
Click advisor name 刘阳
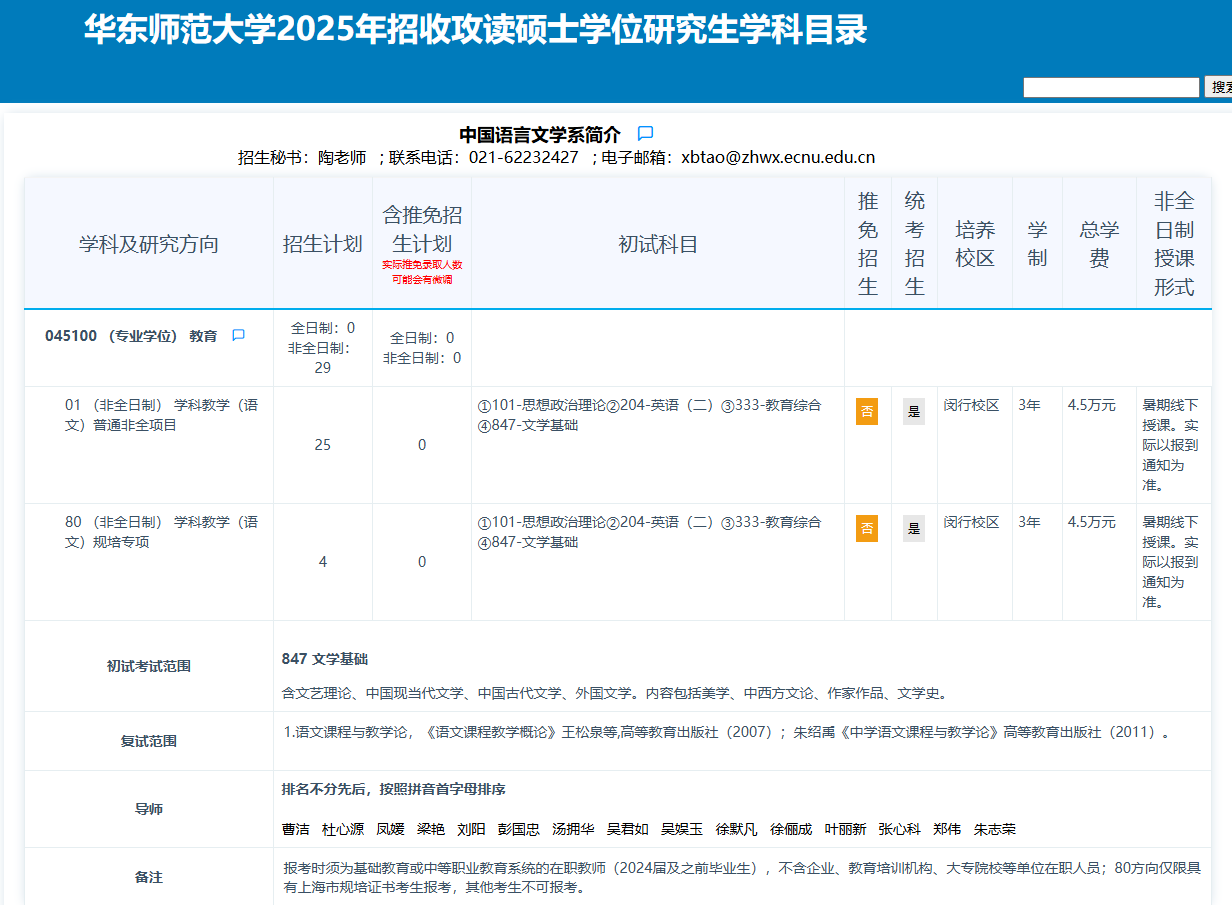[x=471, y=829]
